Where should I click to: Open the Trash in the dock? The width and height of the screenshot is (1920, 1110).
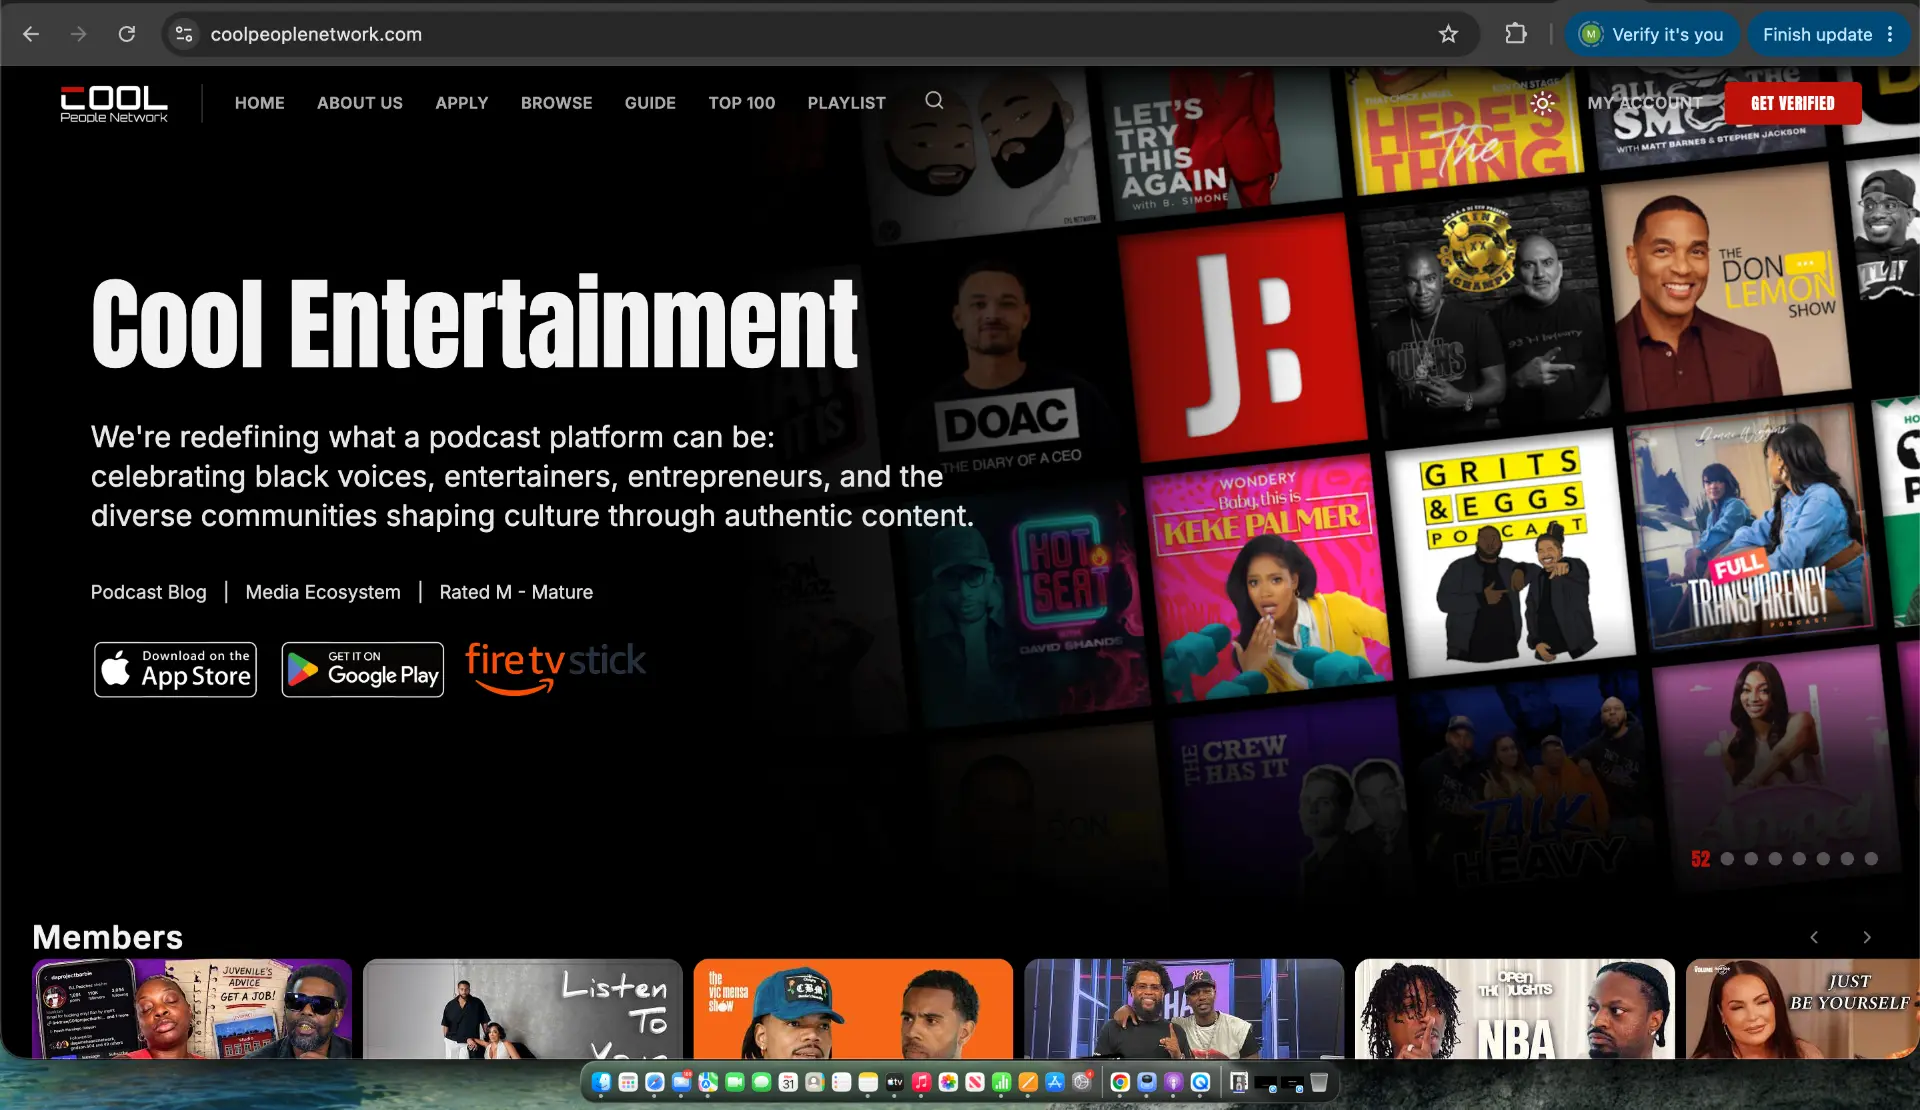pyautogui.click(x=1319, y=1082)
